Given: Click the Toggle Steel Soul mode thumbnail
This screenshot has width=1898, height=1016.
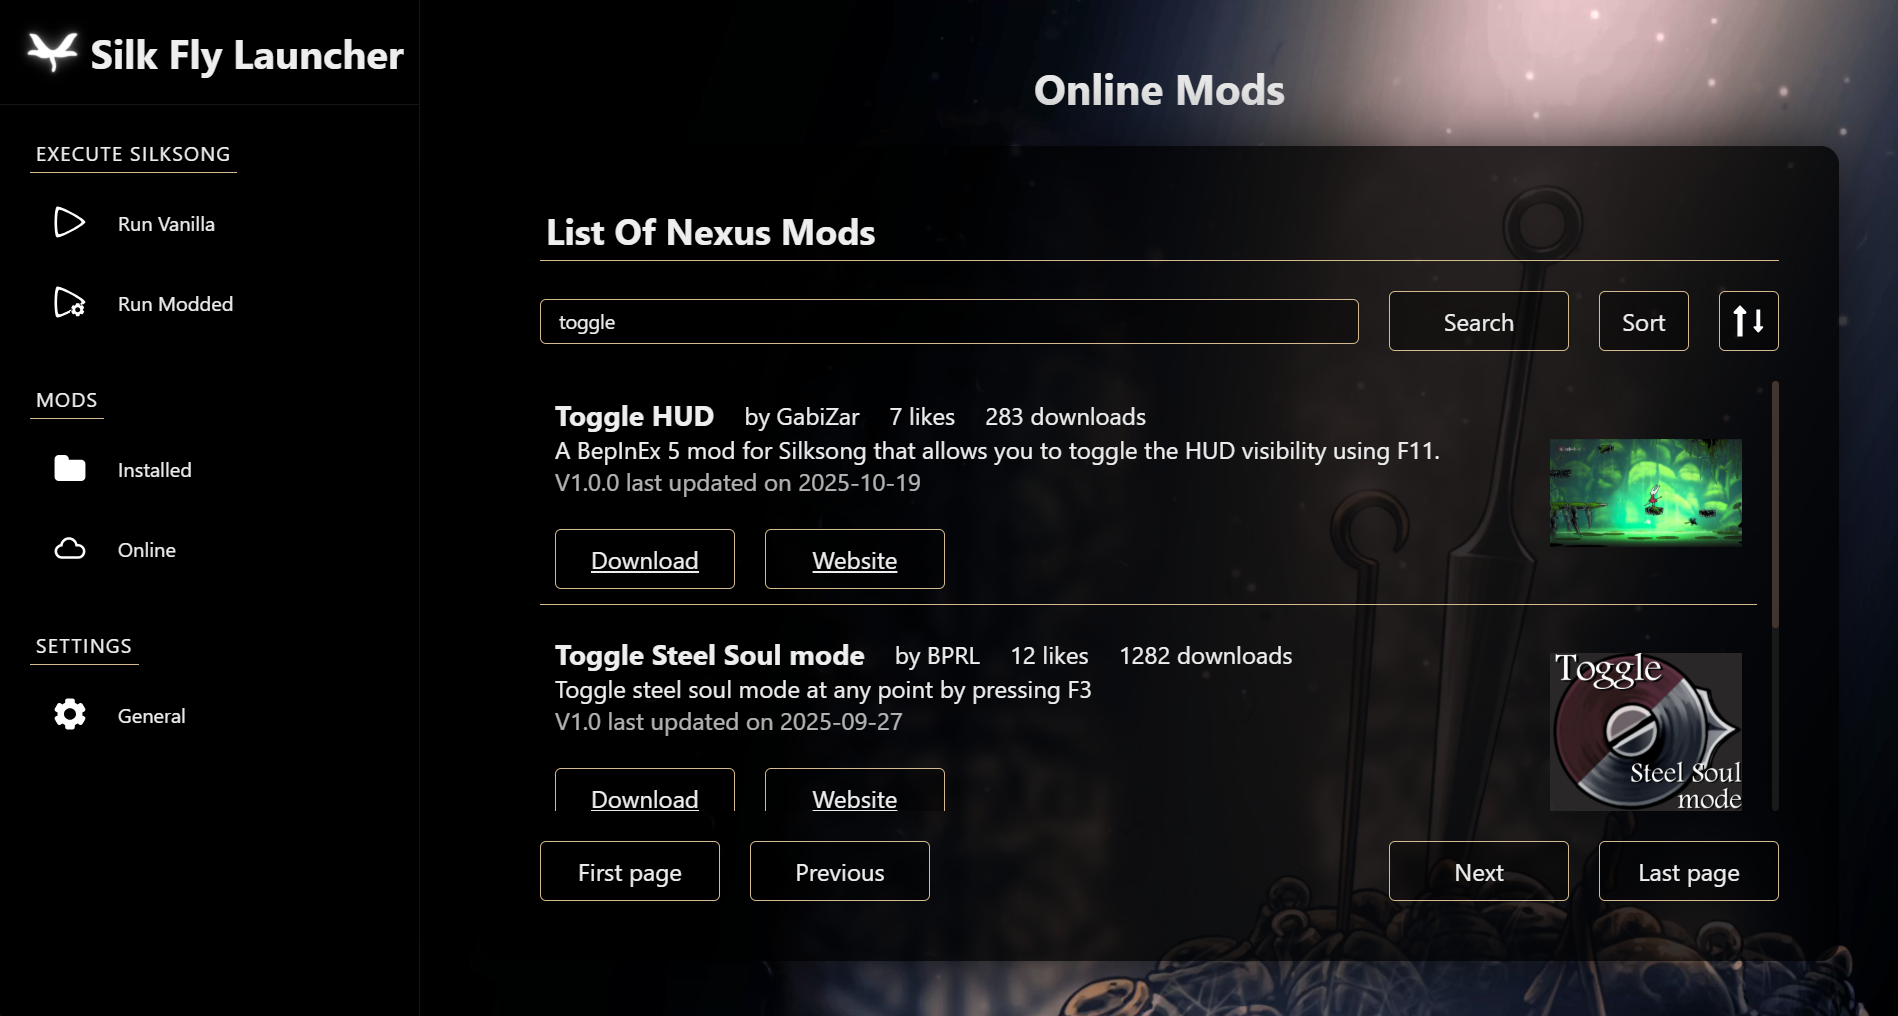Looking at the screenshot, I should tap(1645, 731).
